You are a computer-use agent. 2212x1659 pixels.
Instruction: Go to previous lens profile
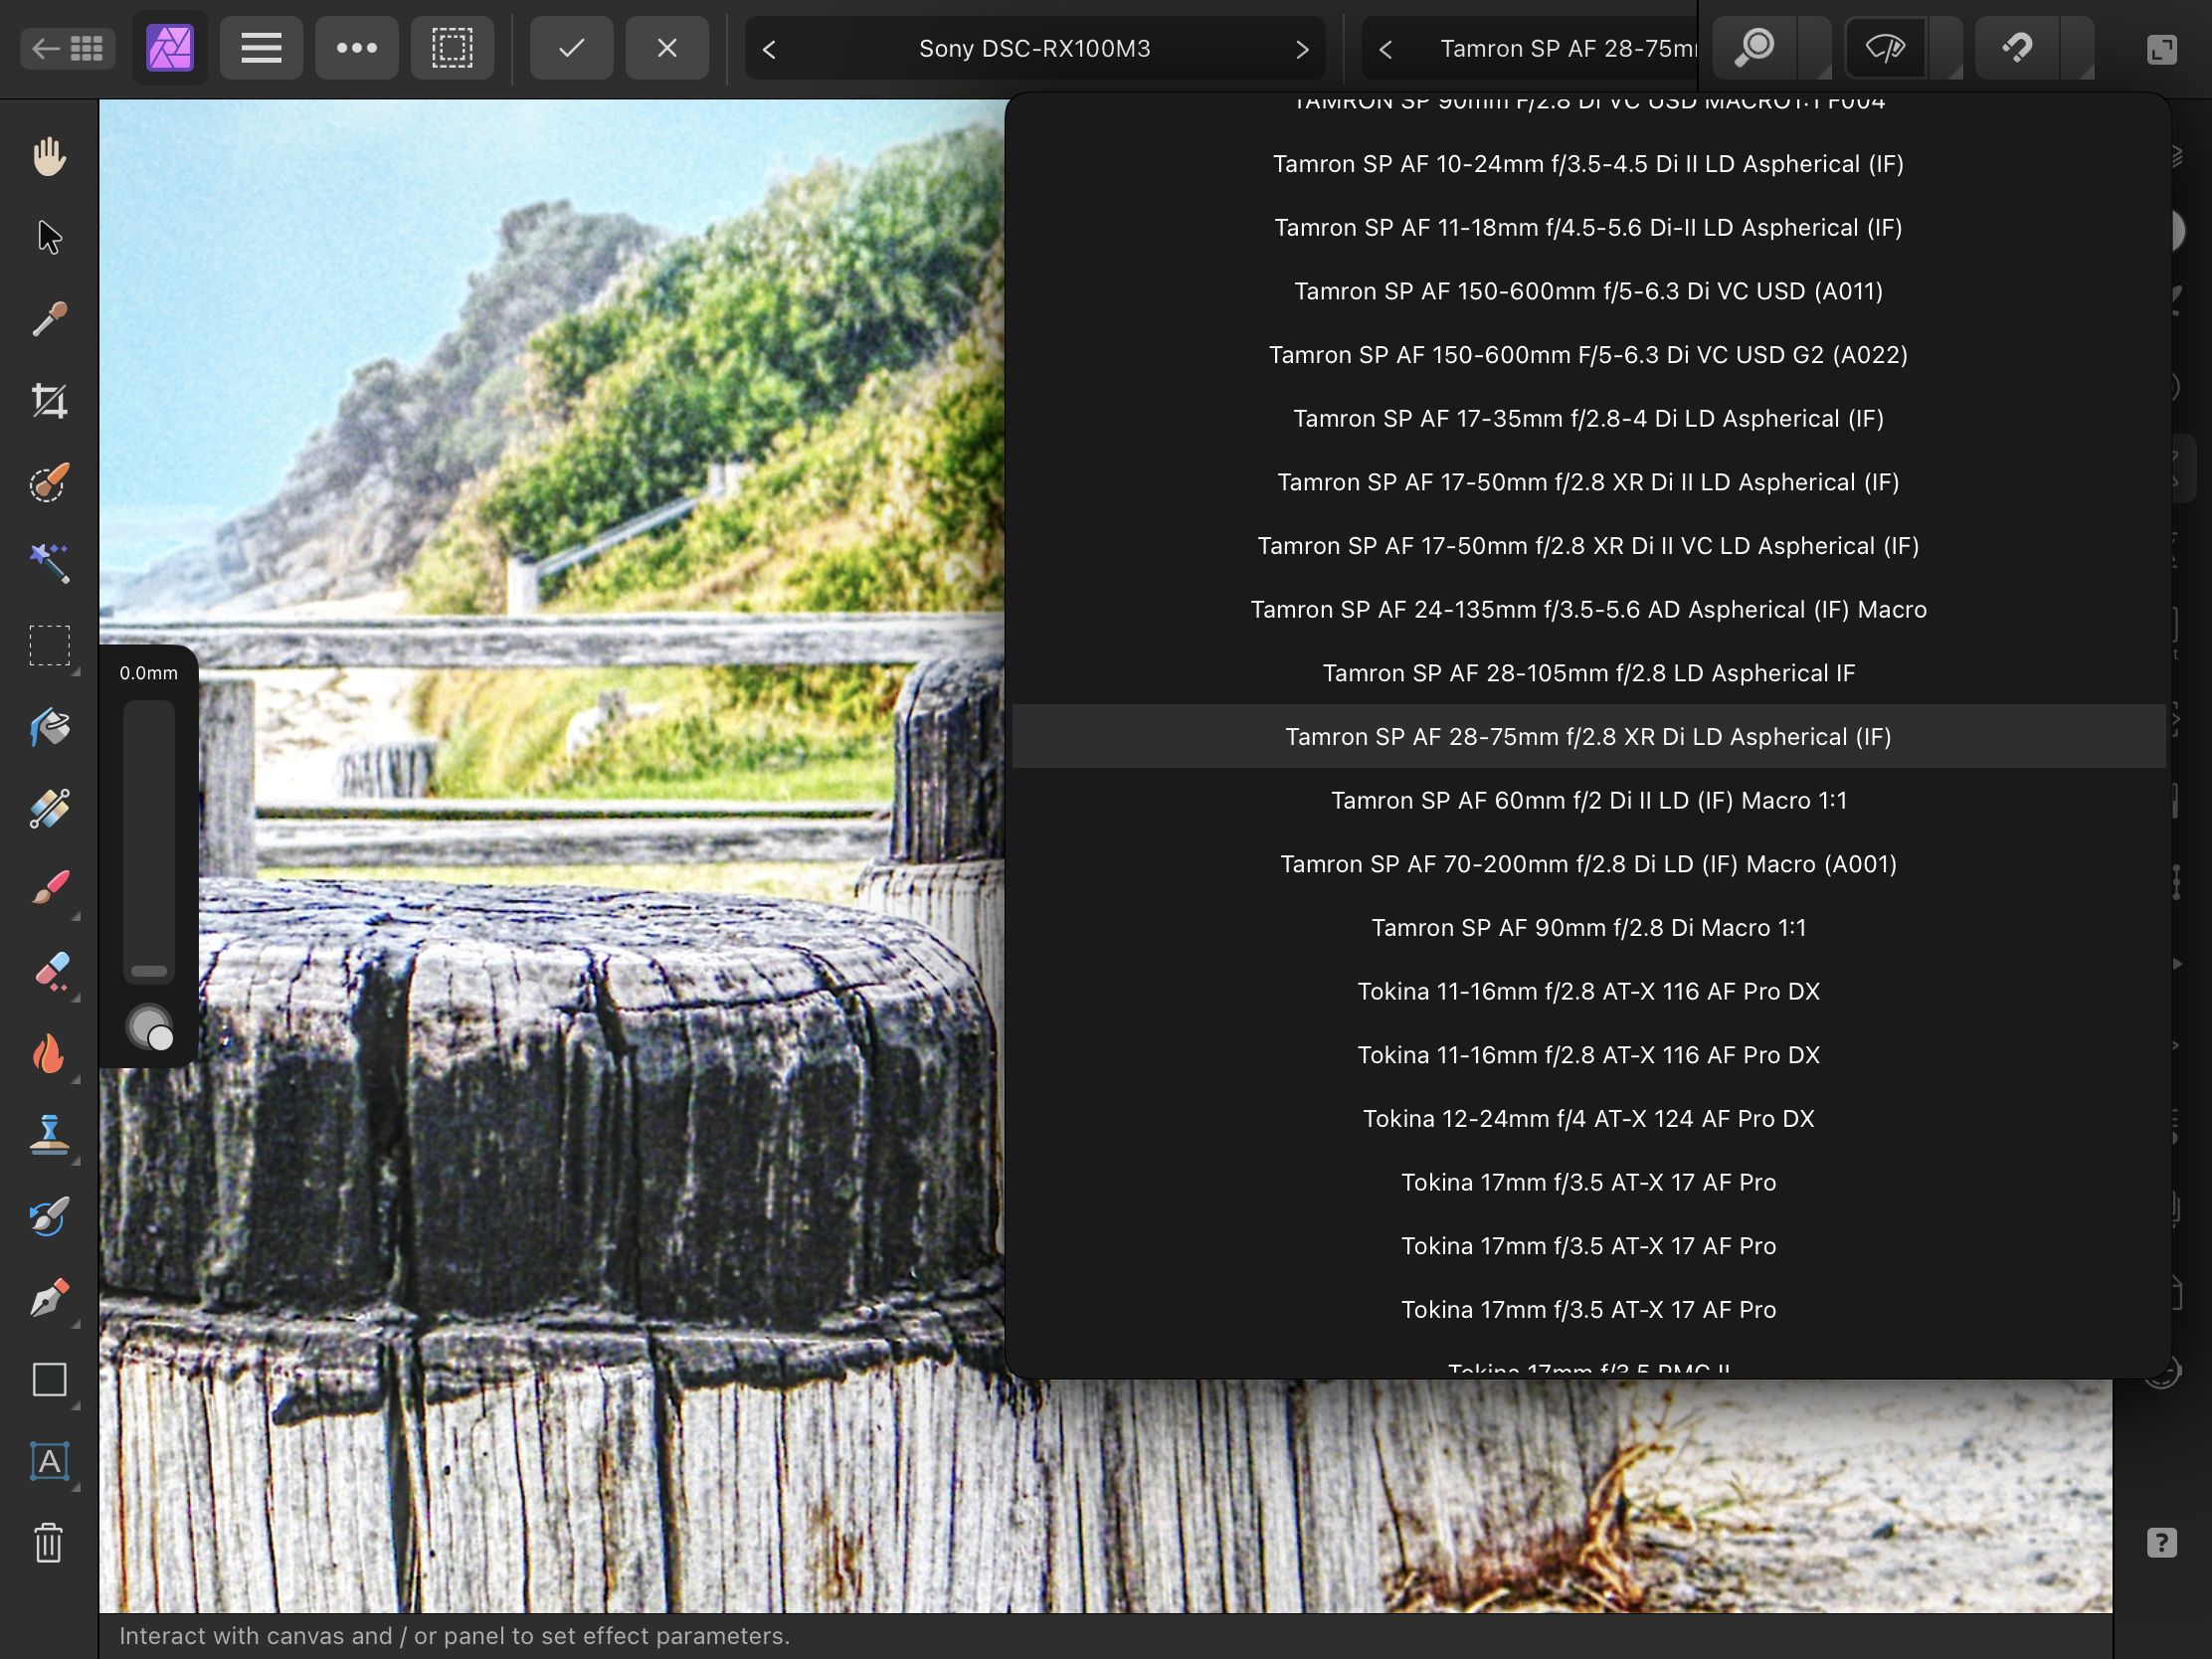tap(1385, 48)
